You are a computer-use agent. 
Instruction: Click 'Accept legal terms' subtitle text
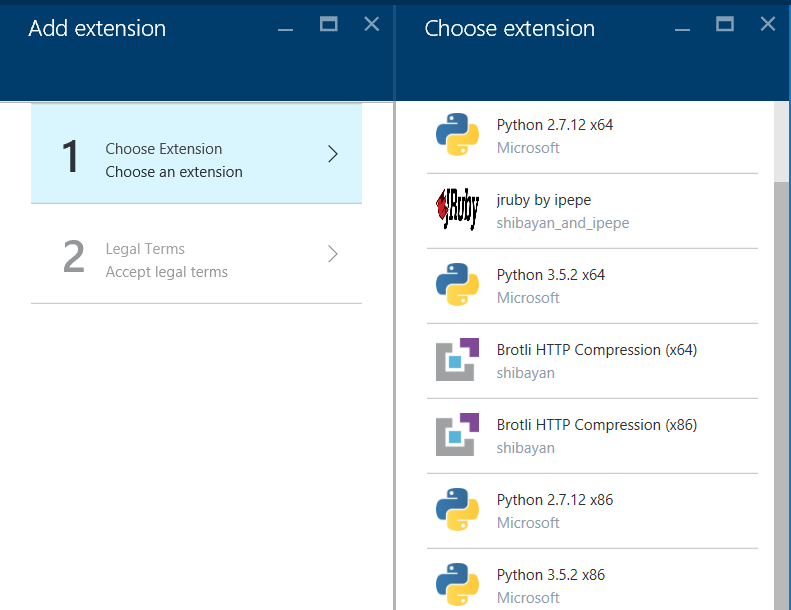click(166, 272)
